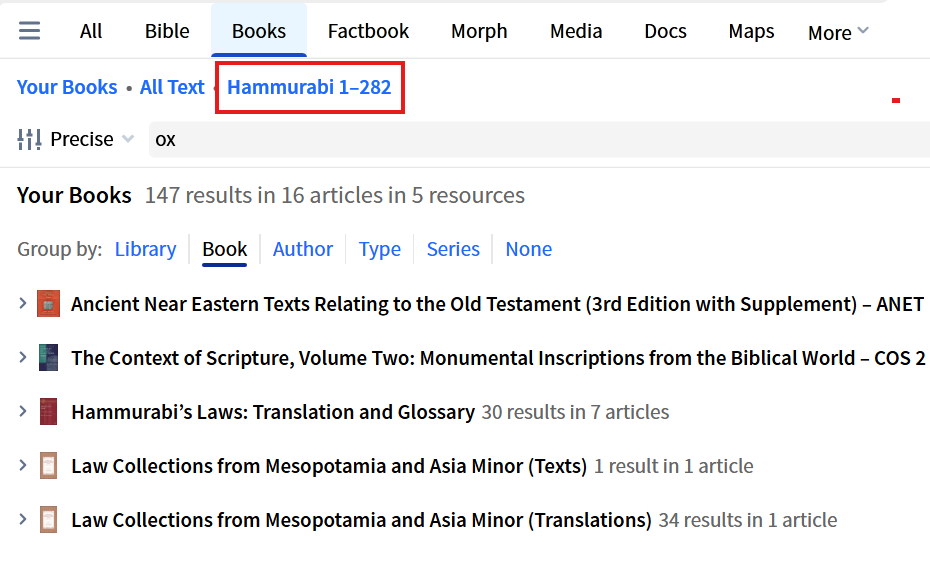Open the More search types dropdown

[838, 32]
